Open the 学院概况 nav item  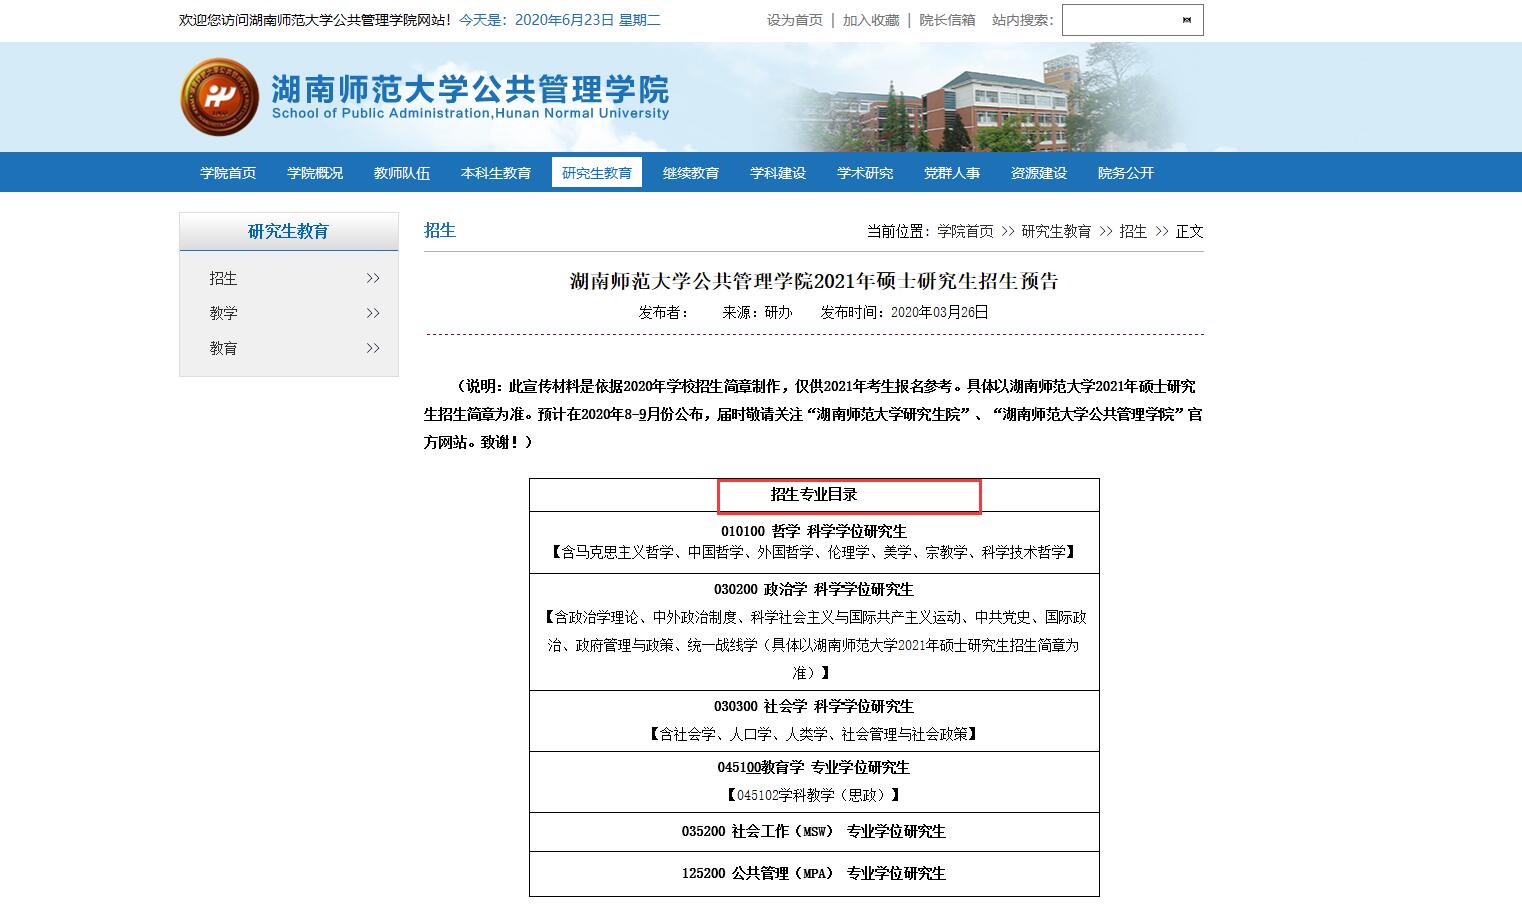(315, 173)
